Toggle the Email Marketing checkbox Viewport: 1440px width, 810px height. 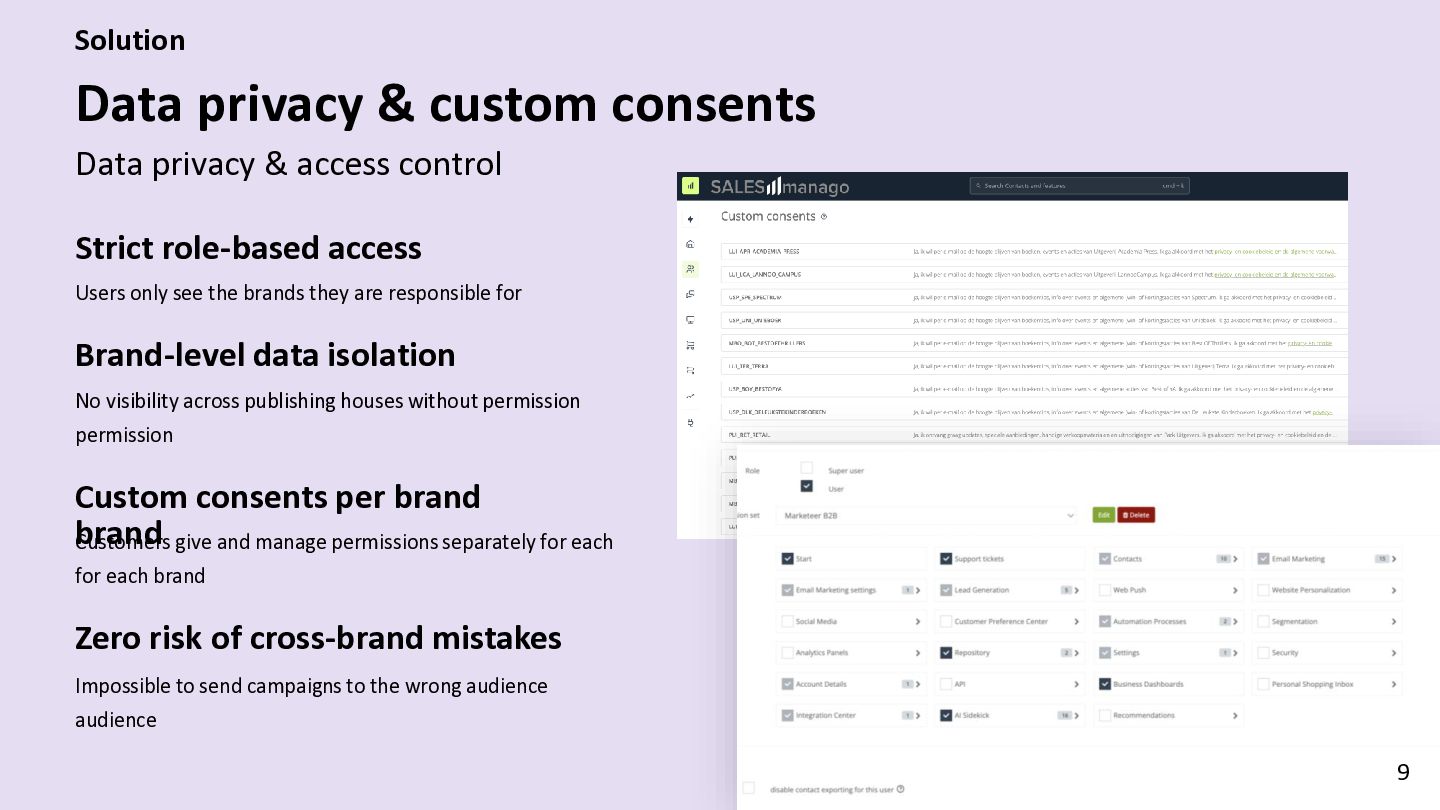click(1264, 559)
